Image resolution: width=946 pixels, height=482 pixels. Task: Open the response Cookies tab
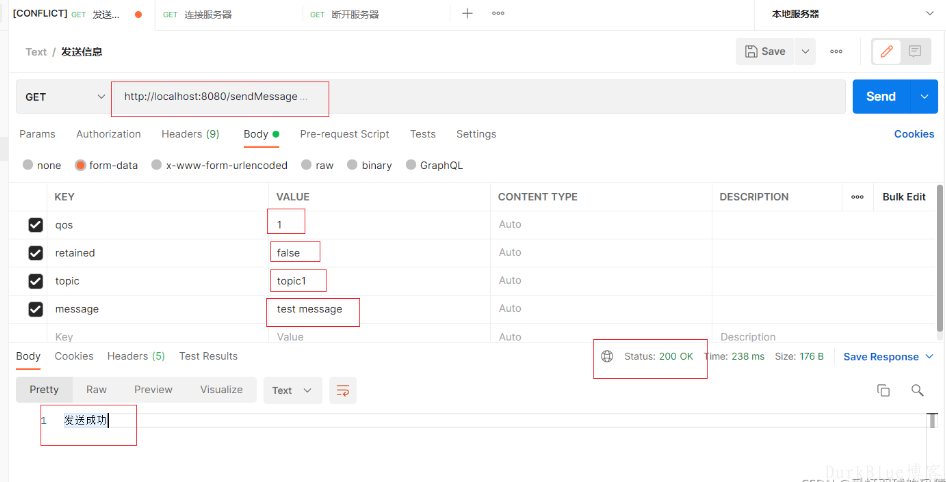click(x=74, y=356)
